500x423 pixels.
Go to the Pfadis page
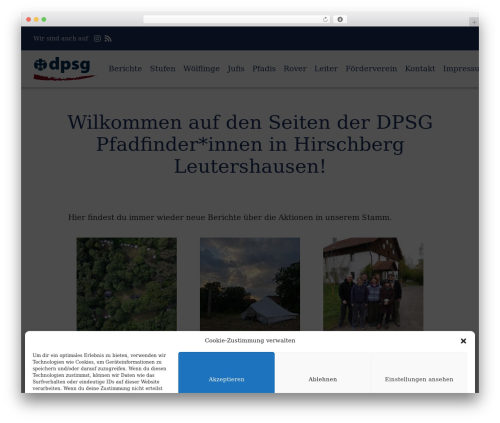coord(264,69)
